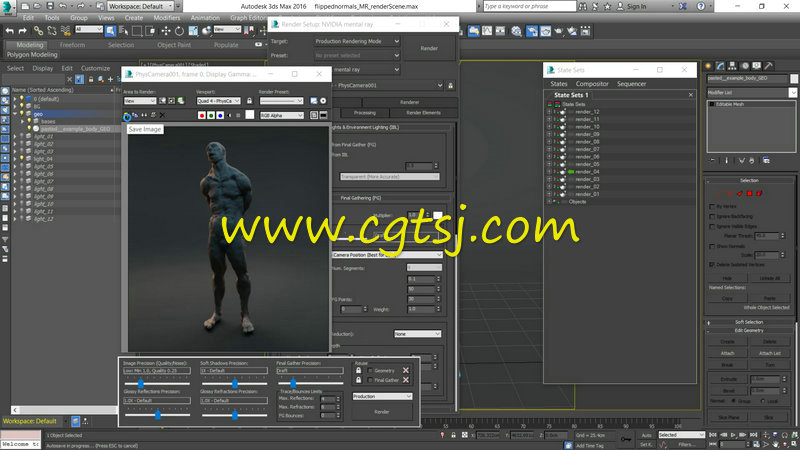Image resolution: width=800 pixels, height=450 pixels.
Task: Open the Render Setup Preset dropdown
Action: coord(357,55)
